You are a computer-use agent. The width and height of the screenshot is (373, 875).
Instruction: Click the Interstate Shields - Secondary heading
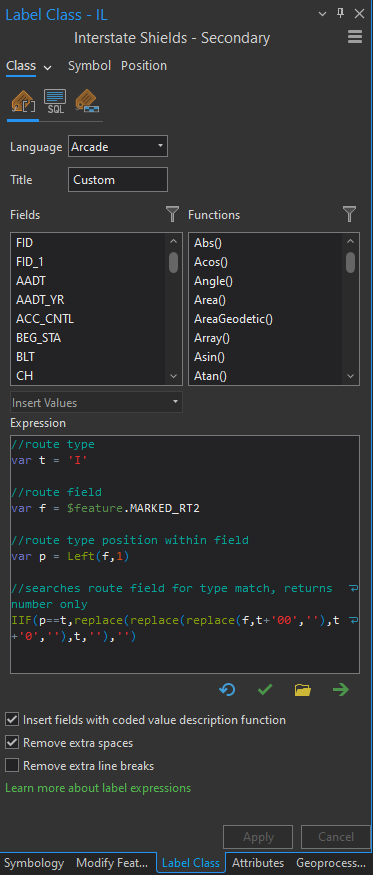(x=172, y=38)
